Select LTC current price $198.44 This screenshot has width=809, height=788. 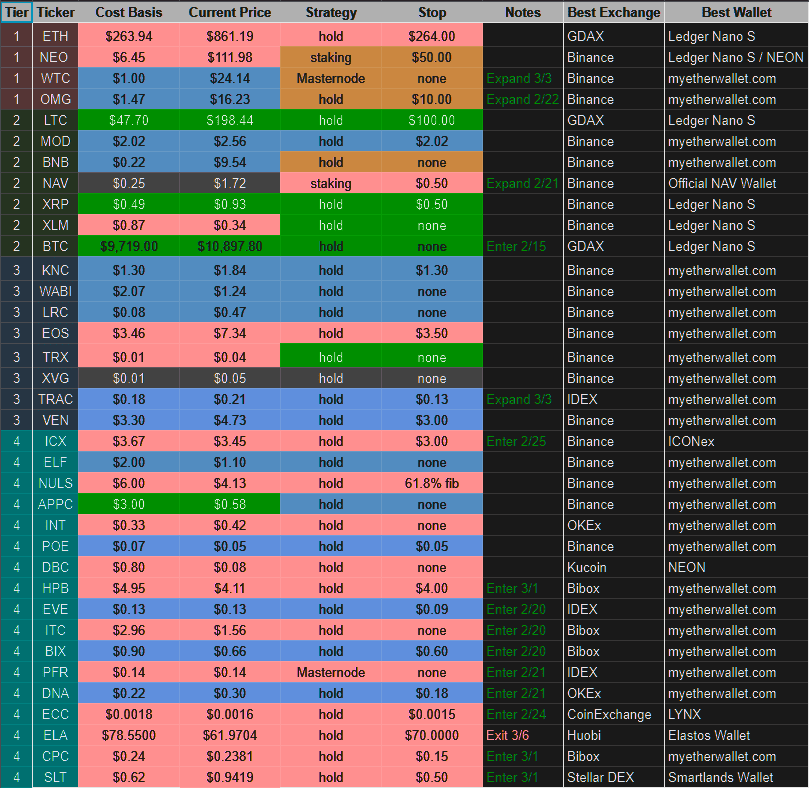click(x=230, y=120)
